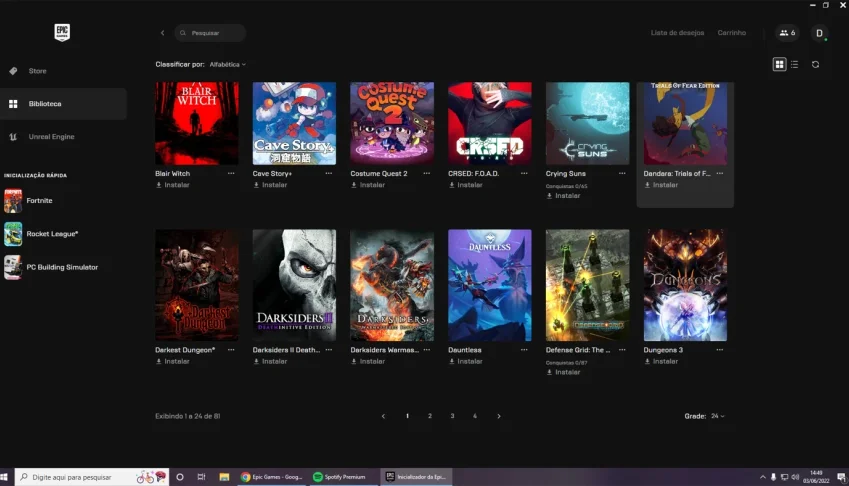Open options menu for Dauntless
This screenshot has width=849, height=486.
point(524,350)
